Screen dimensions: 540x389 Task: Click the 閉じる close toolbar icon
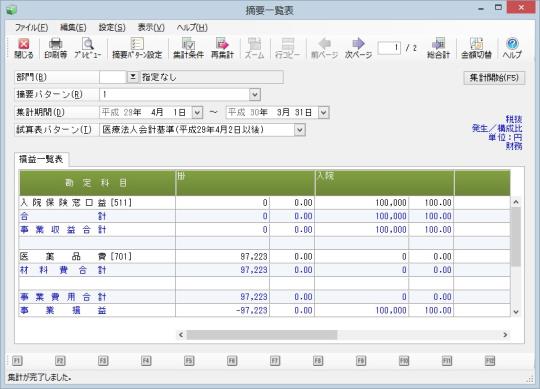pyautogui.click(x=24, y=48)
